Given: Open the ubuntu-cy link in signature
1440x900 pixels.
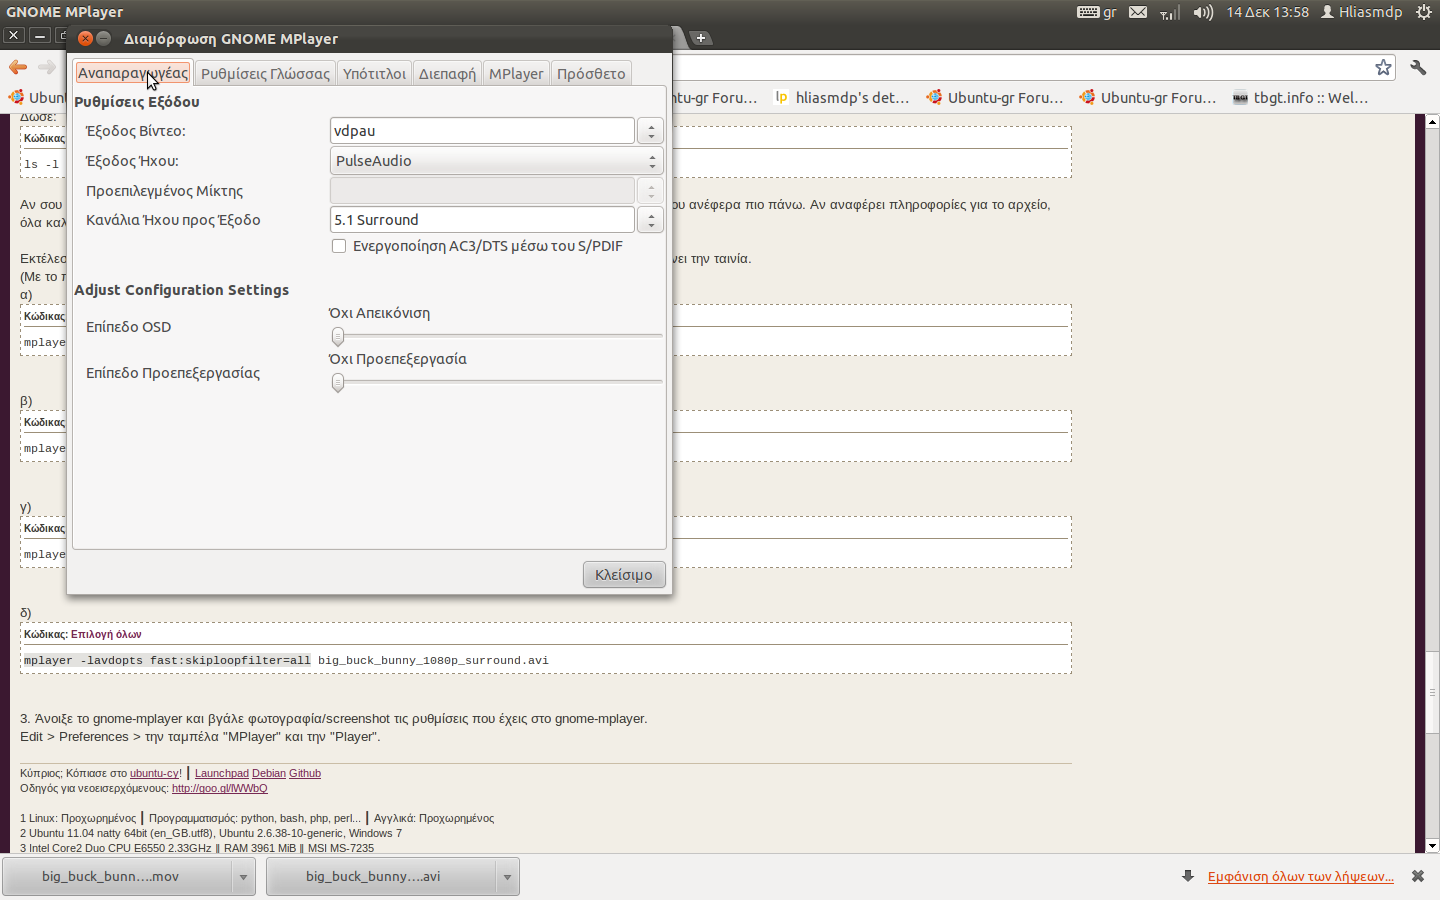Looking at the screenshot, I should click(154, 773).
